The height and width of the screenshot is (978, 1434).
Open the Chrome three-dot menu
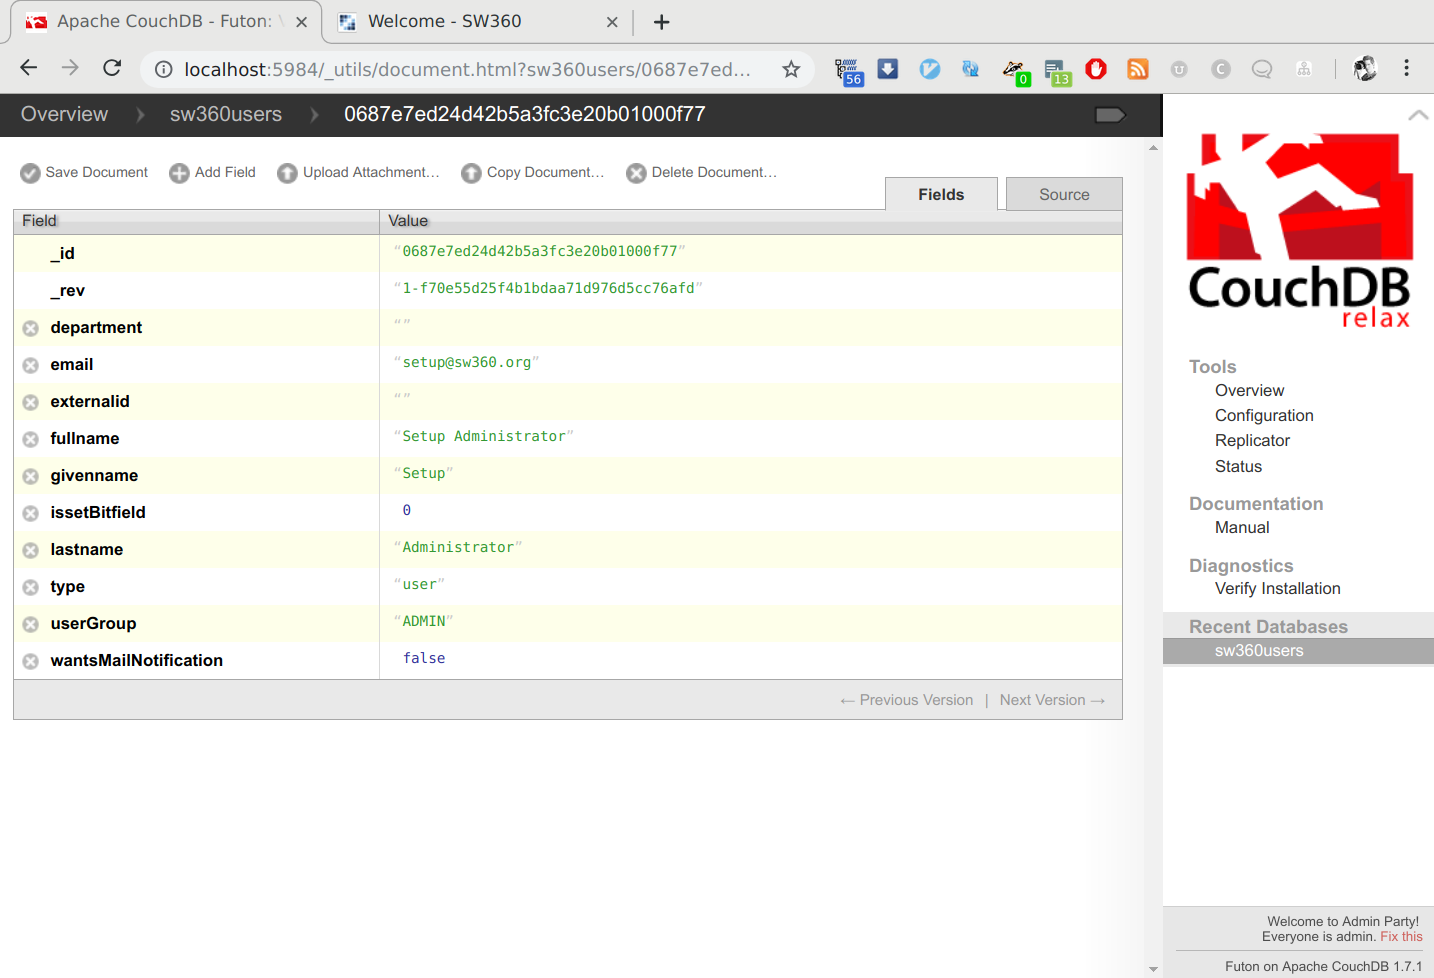coord(1406,68)
